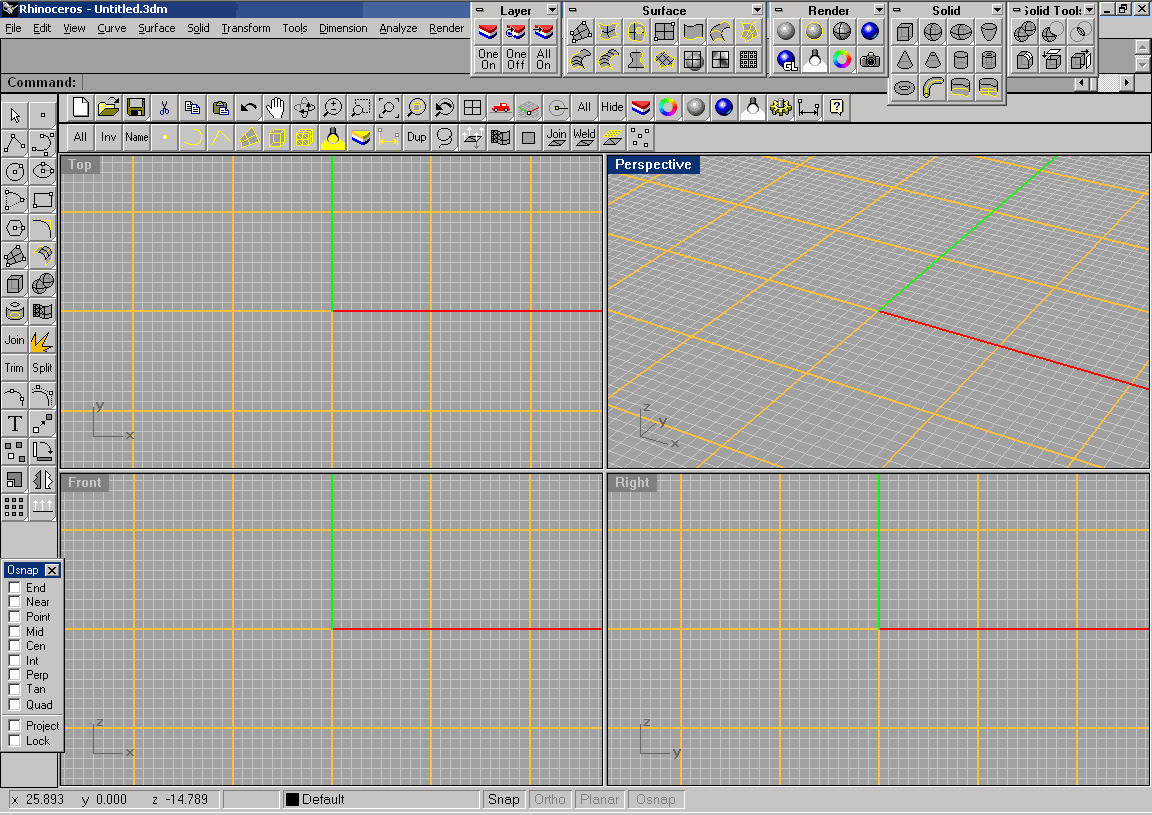Close the Osnap panel

[x=52, y=570]
